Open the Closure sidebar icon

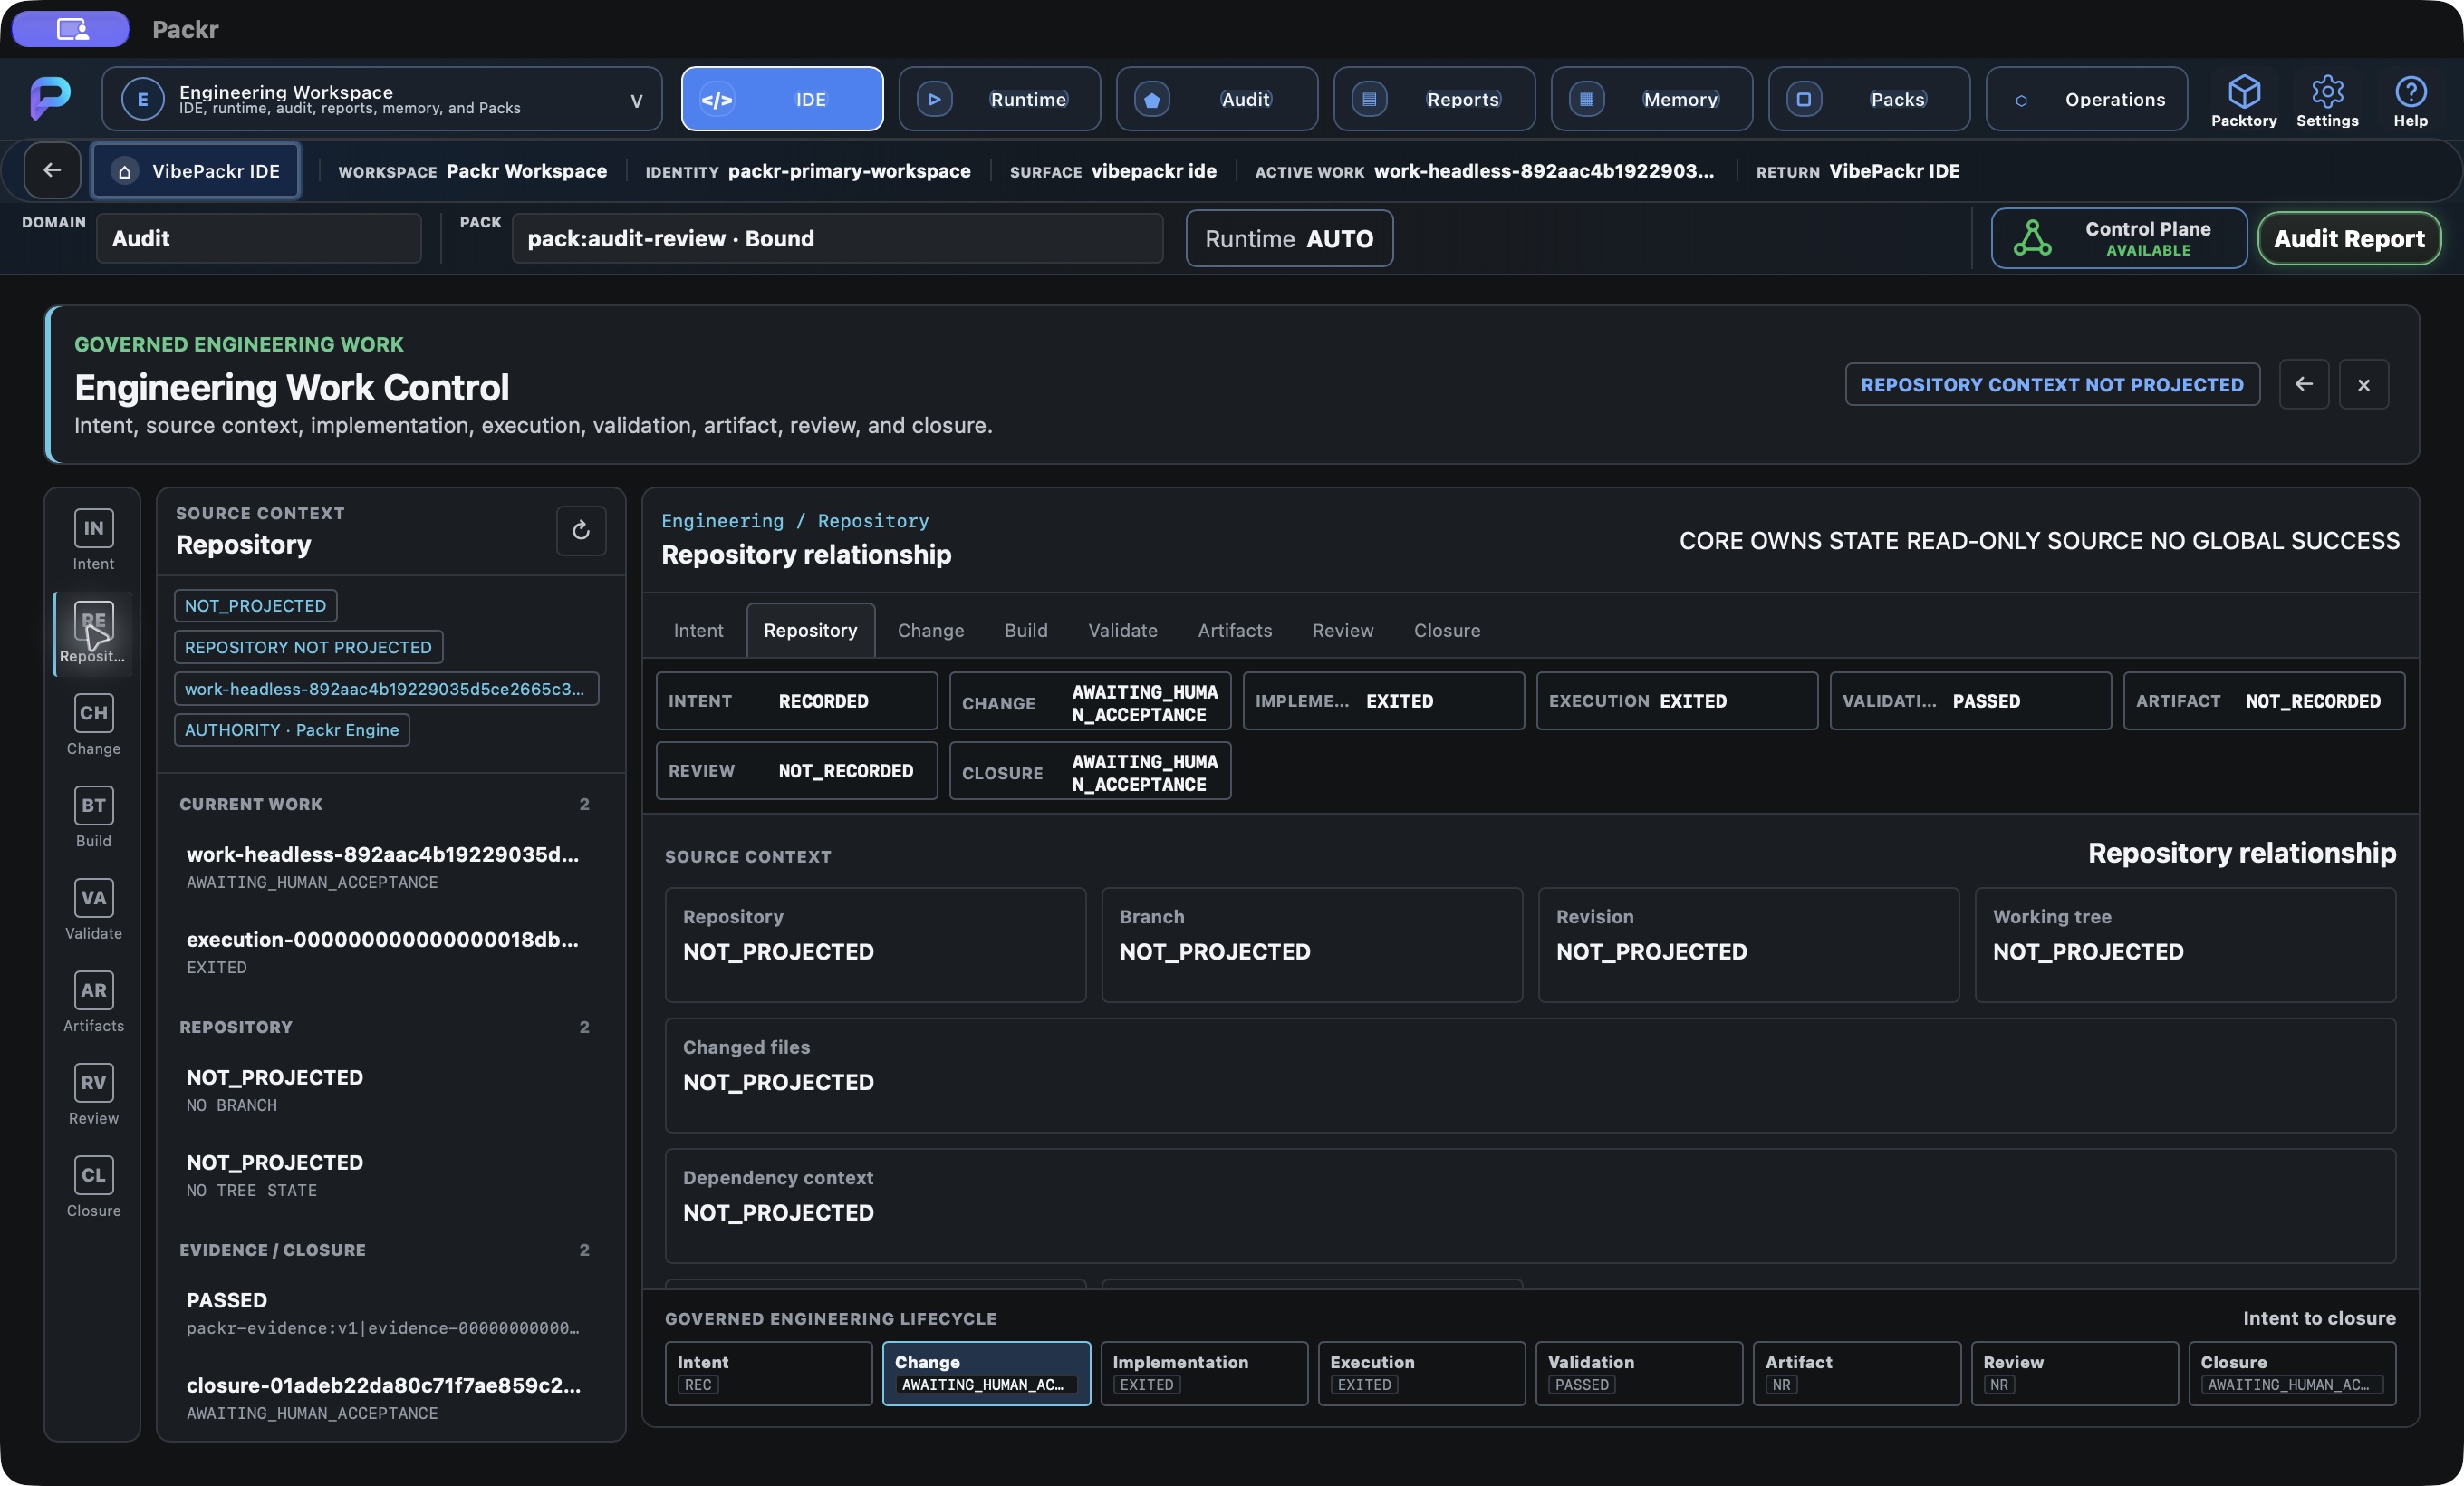click(93, 1187)
